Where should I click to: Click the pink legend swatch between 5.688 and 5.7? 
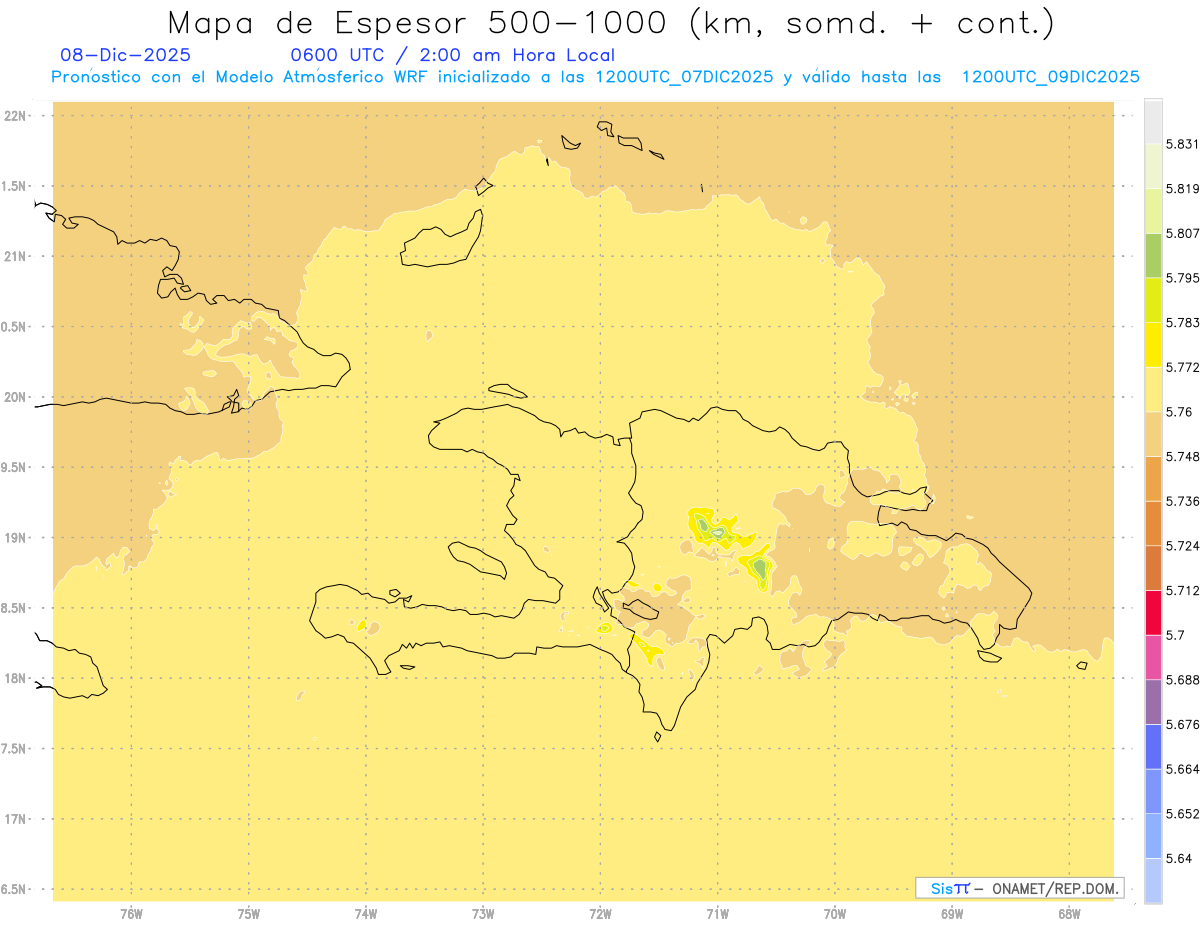1153,657
